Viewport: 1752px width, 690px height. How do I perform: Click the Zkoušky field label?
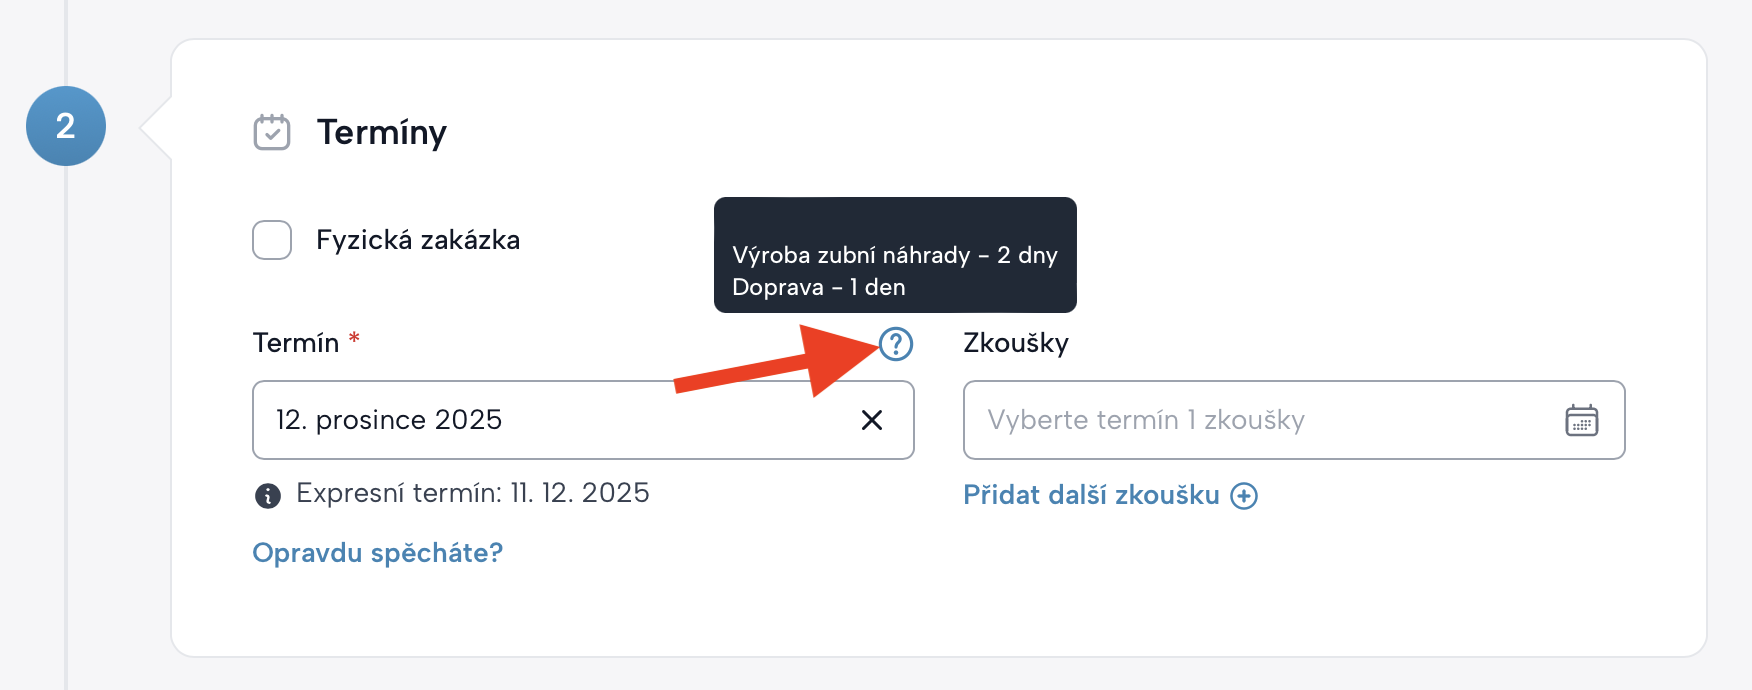[x=1016, y=343]
